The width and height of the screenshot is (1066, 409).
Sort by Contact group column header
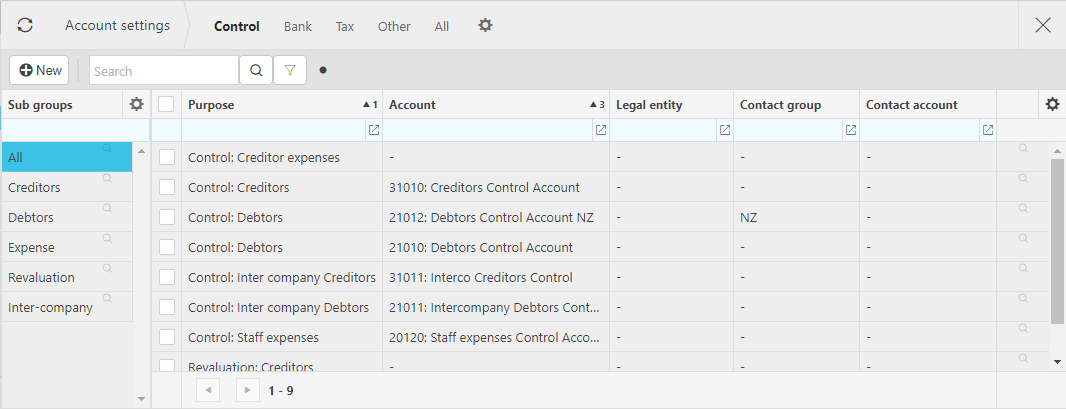coord(797,105)
